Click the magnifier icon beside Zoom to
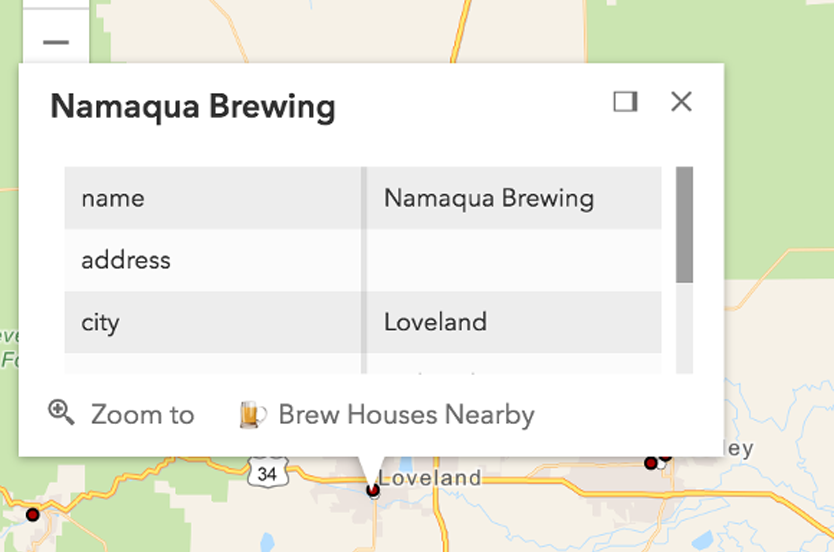Screen dimensions: 834x552 click(61, 413)
